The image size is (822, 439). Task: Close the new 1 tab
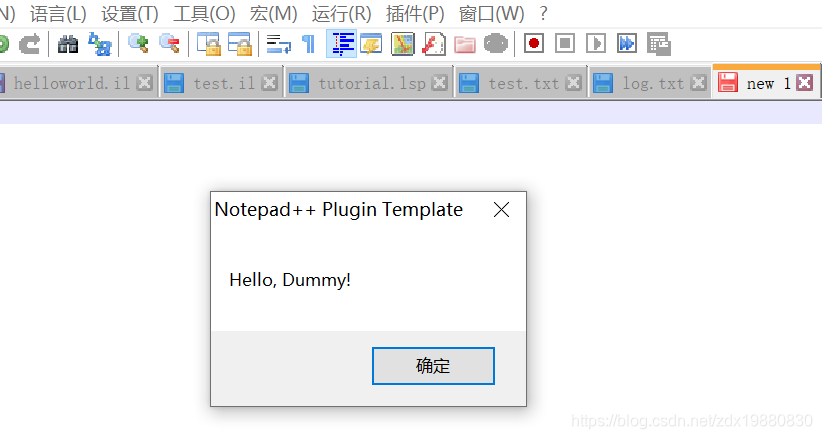point(804,83)
